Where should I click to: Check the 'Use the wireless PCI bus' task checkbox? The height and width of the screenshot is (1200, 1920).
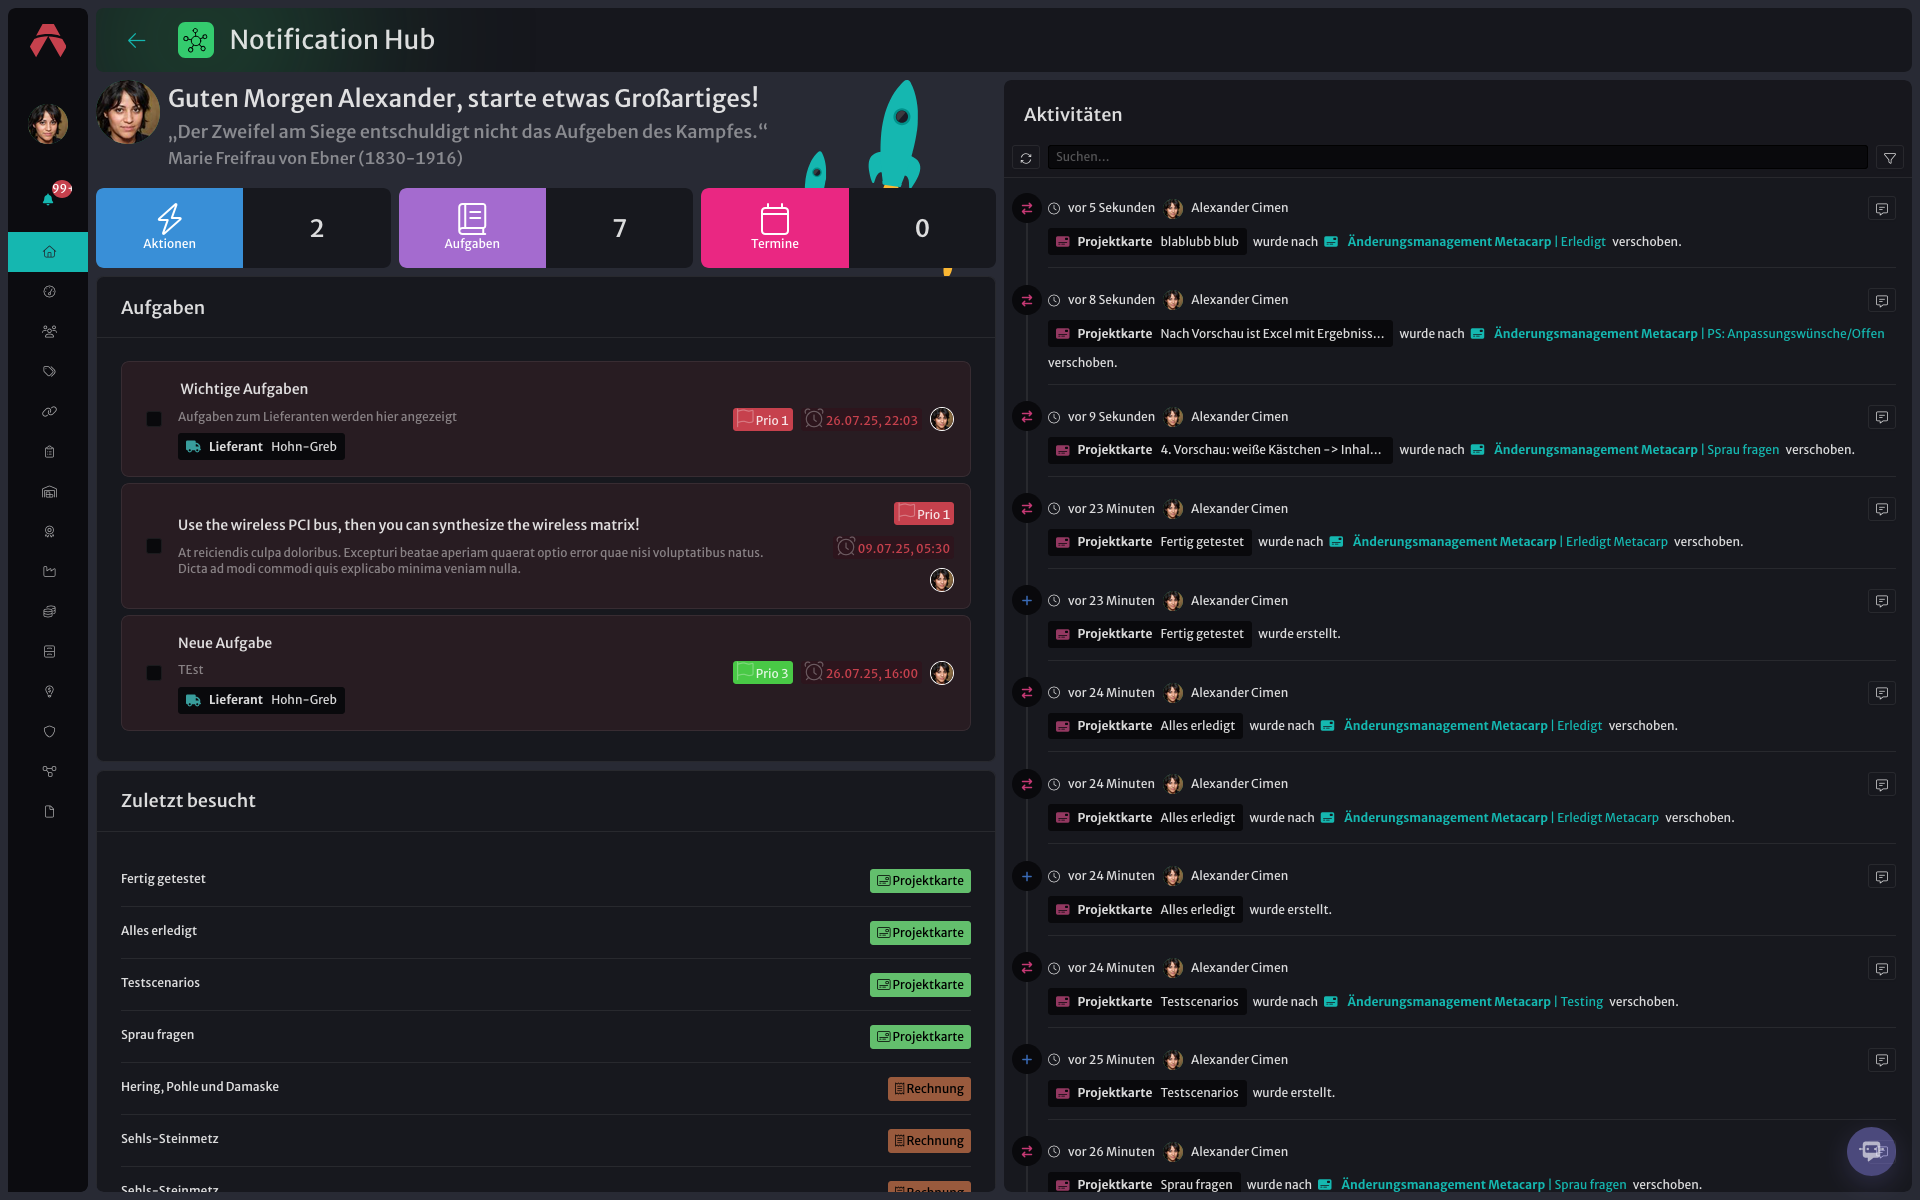click(154, 546)
